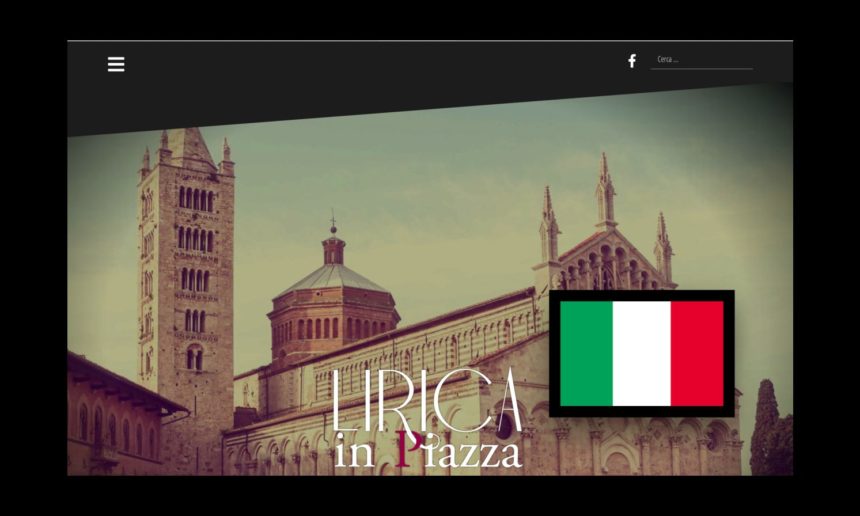Viewport: 860px width, 516px height.
Task: Open the hamburger navigation menu
Action: [116, 64]
